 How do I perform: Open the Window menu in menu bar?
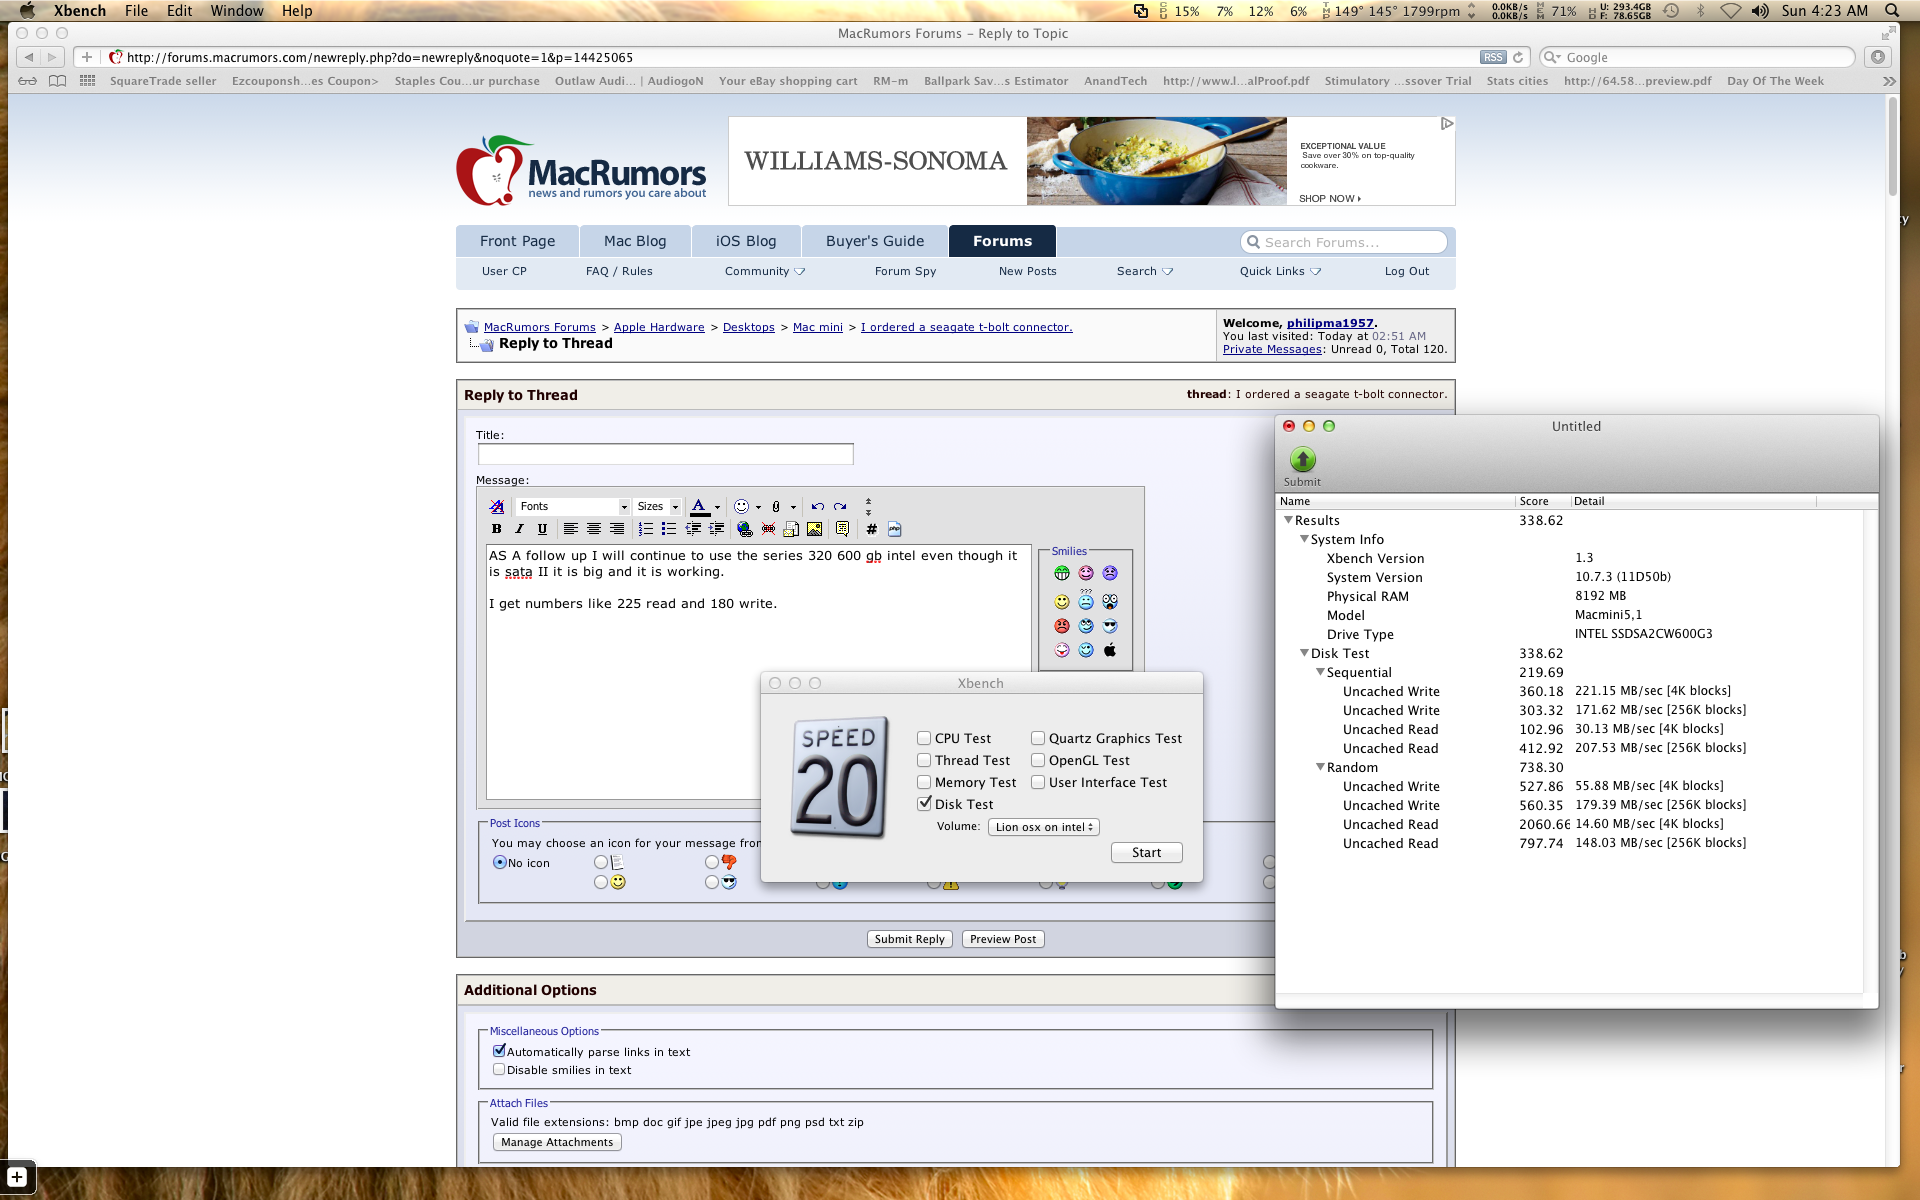(x=237, y=11)
